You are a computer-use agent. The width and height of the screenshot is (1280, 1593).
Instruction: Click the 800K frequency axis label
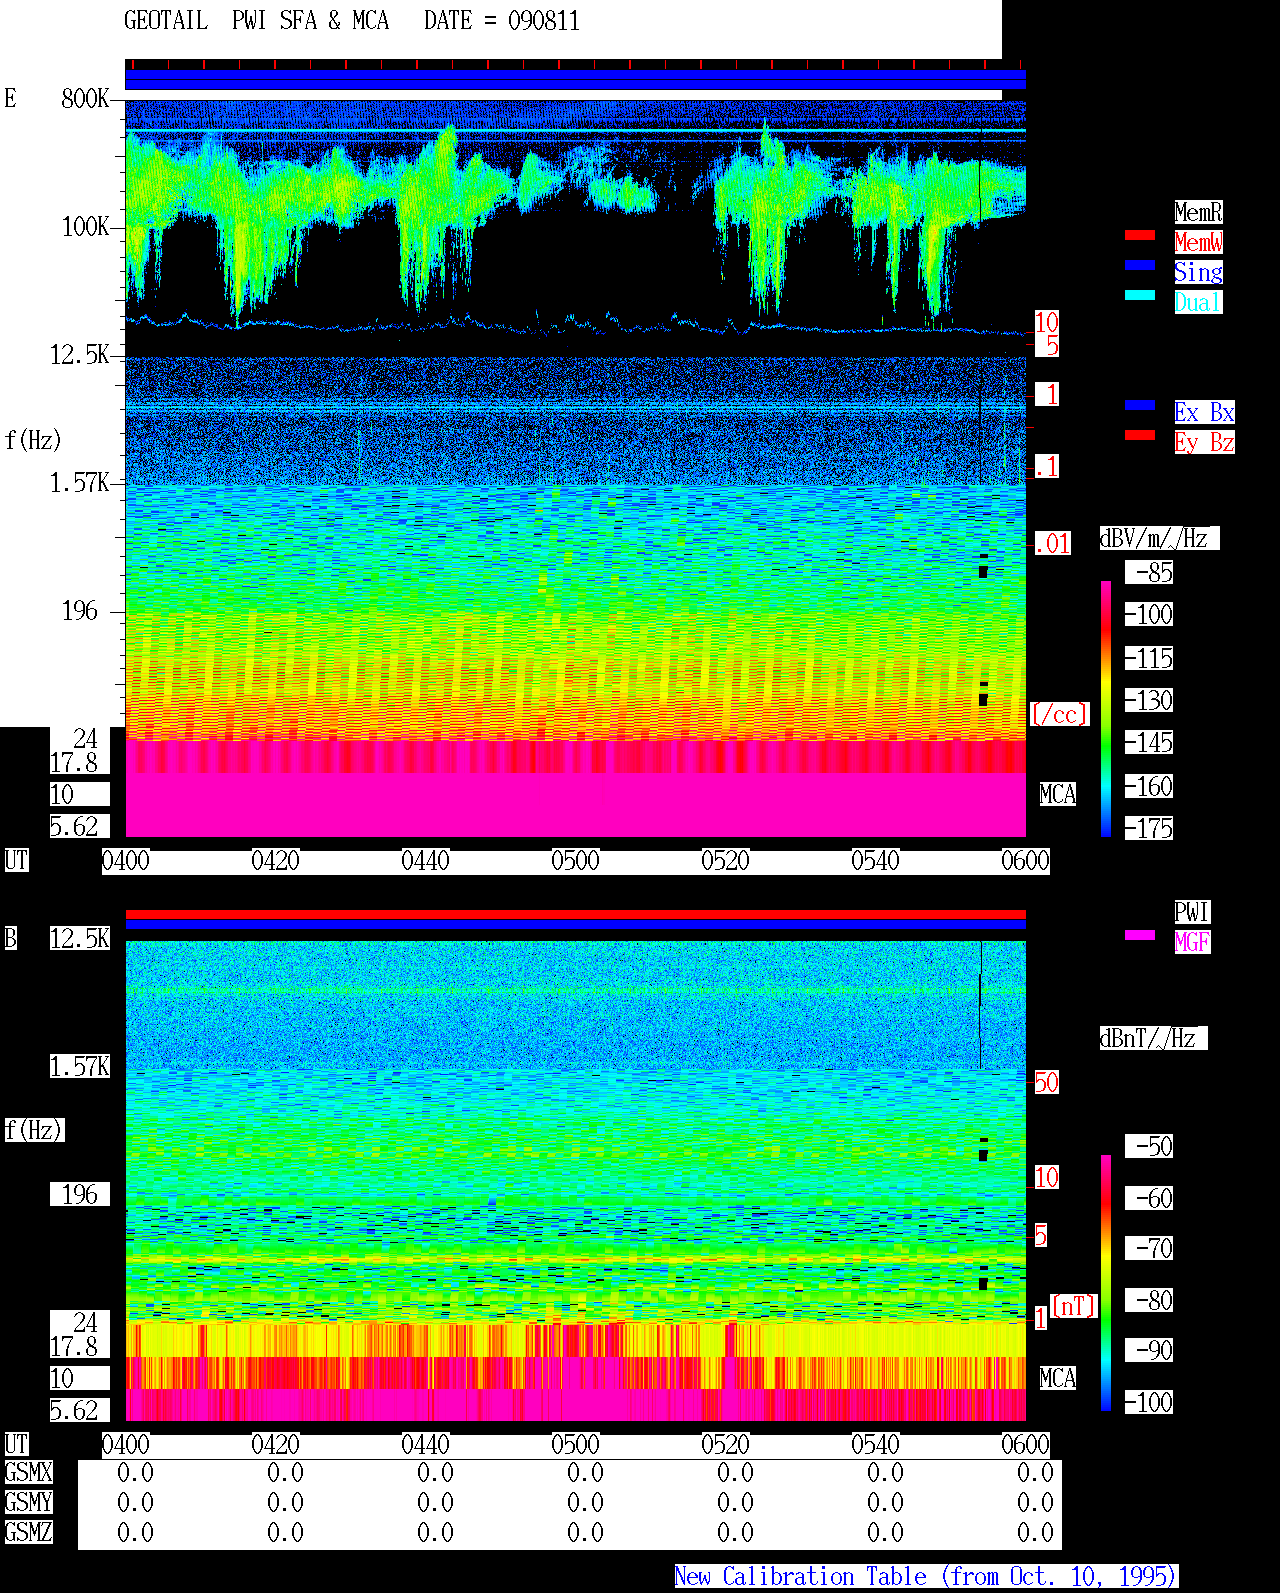pyautogui.click(x=85, y=99)
